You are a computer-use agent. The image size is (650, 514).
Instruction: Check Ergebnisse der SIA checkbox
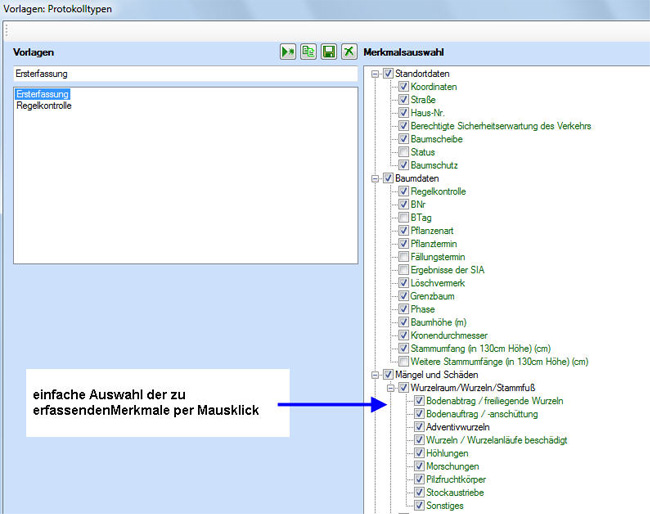(402, 270)
